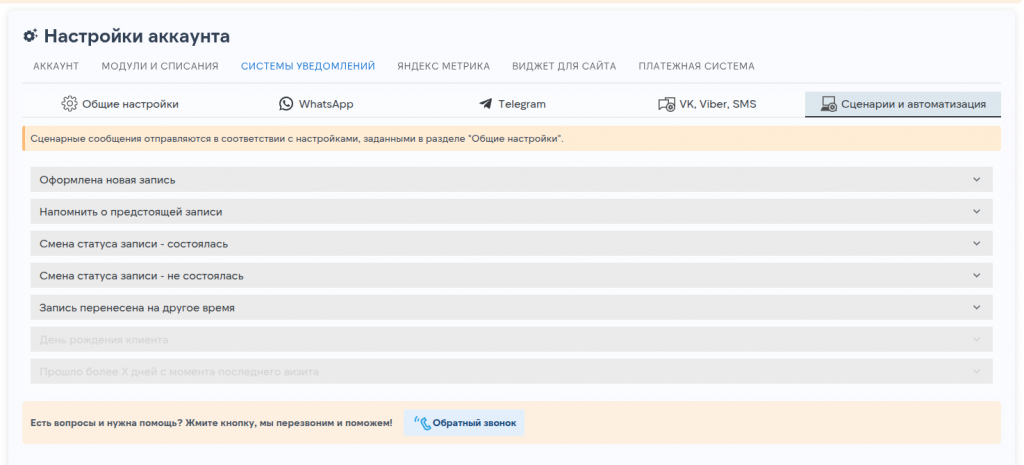Expand the День рождения клиента scenario

(976, 340)
